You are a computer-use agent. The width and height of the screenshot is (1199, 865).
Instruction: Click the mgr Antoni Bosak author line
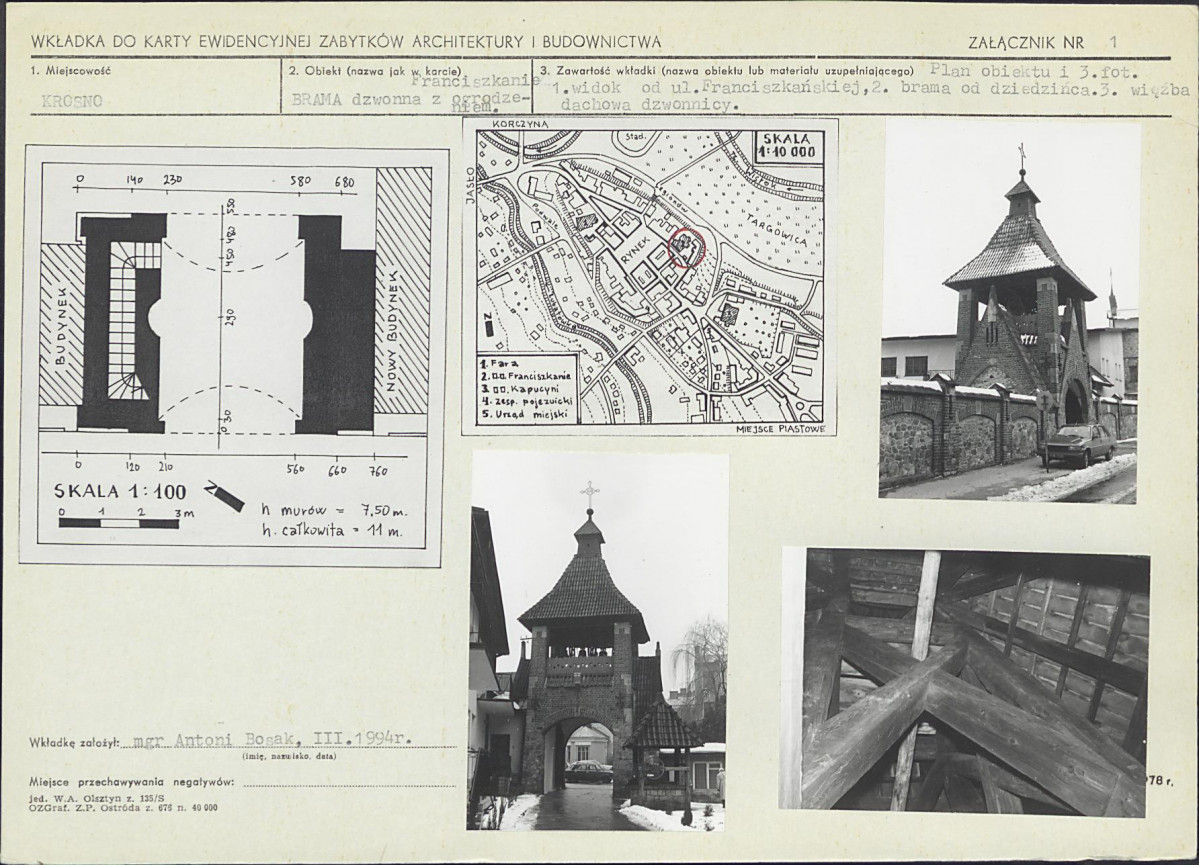[x=272, y=740]
